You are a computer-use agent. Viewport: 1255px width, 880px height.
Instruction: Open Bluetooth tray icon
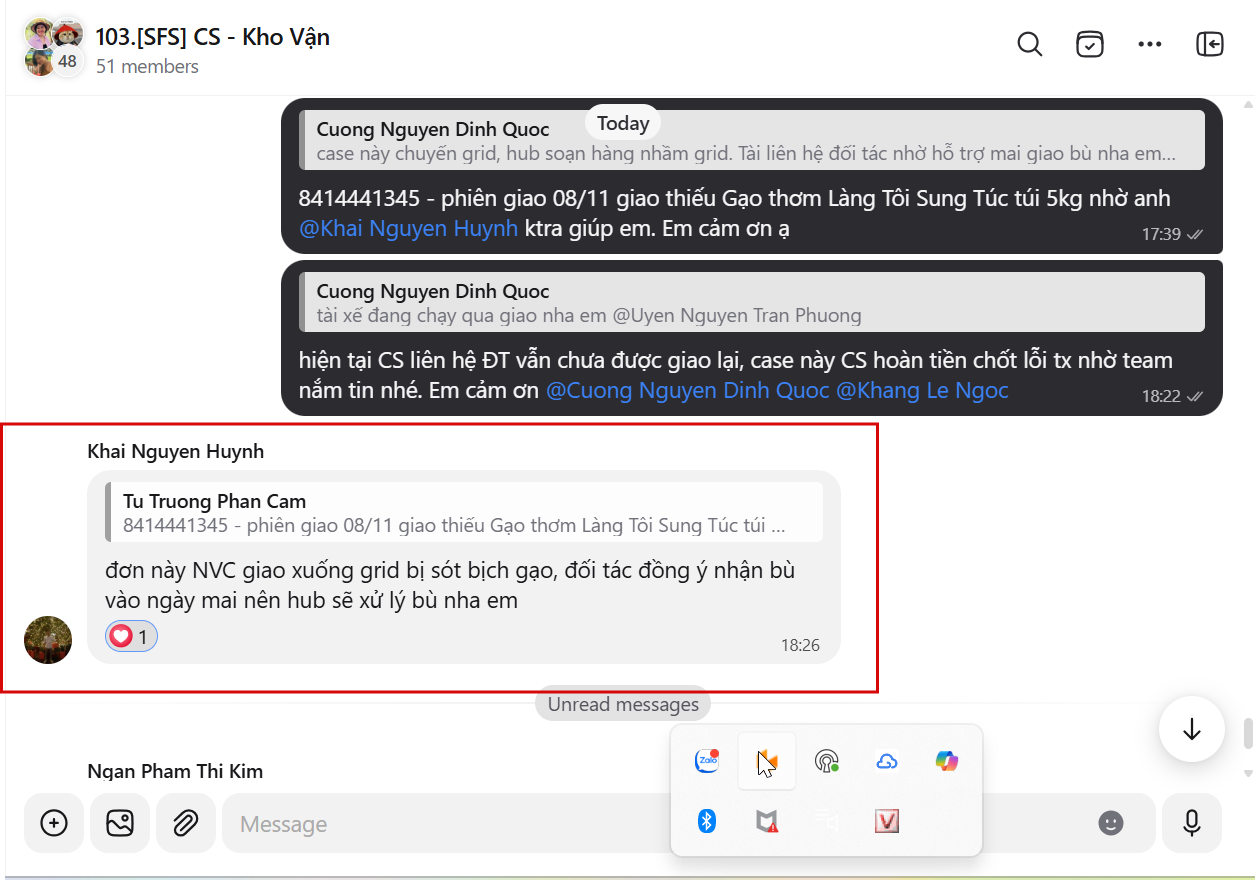[x=707, y=821]
